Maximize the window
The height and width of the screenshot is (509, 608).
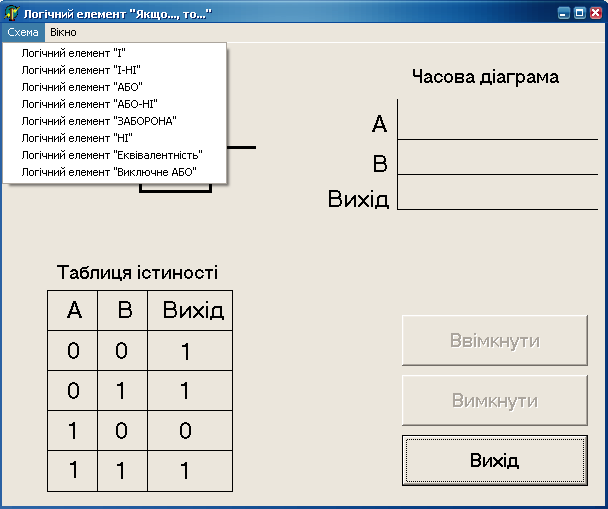(580, 13)
